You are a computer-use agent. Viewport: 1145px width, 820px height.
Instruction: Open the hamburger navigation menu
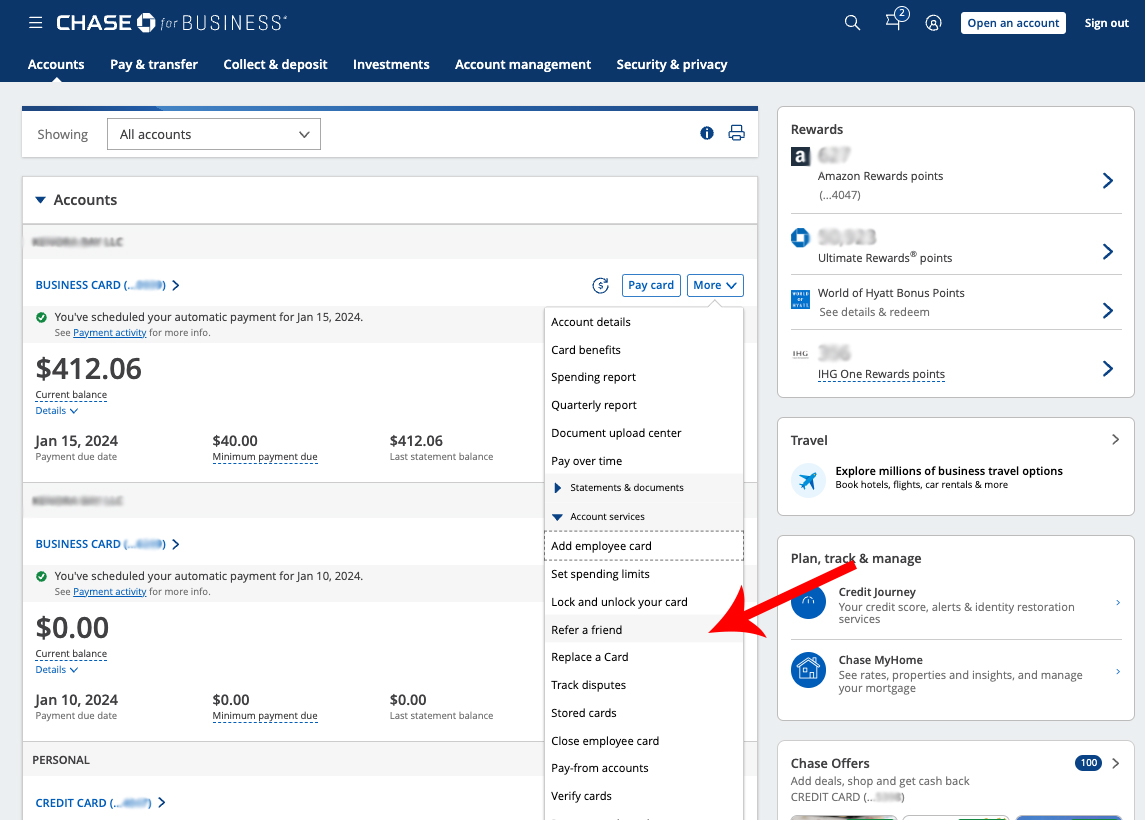[36, 23]
